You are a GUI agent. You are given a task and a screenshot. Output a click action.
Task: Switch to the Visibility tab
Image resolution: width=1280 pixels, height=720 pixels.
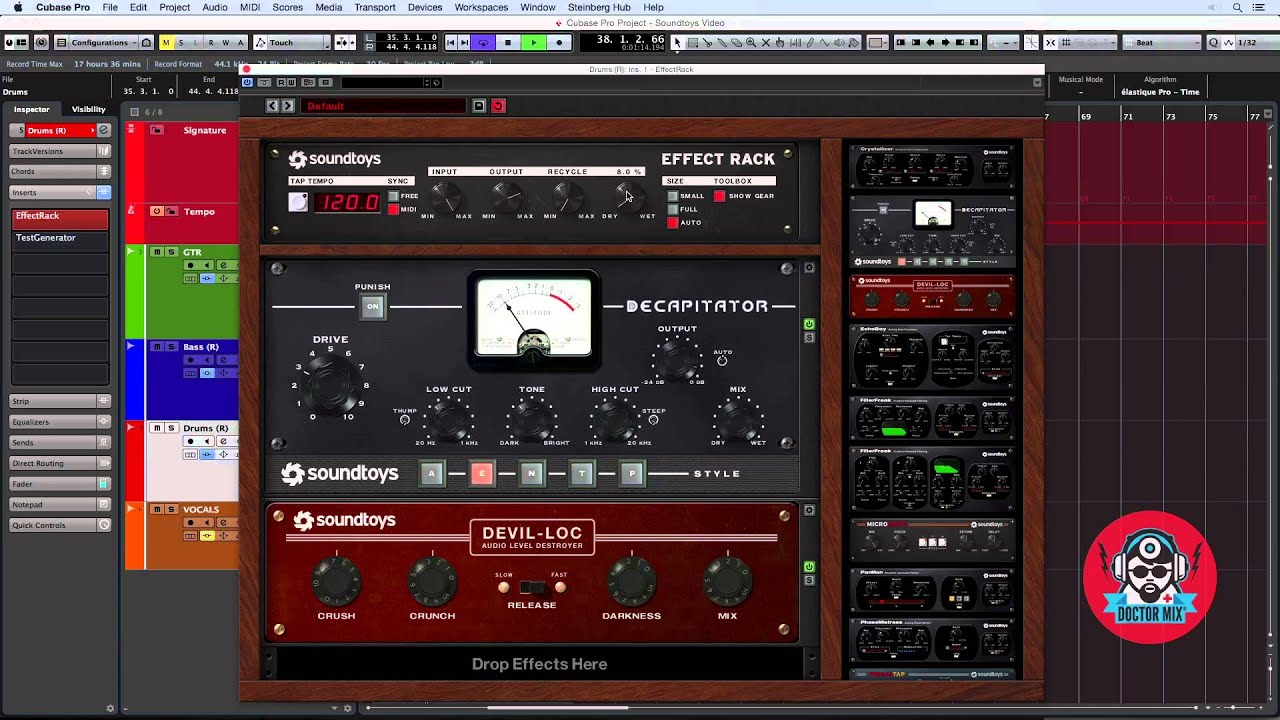(88, 109)
